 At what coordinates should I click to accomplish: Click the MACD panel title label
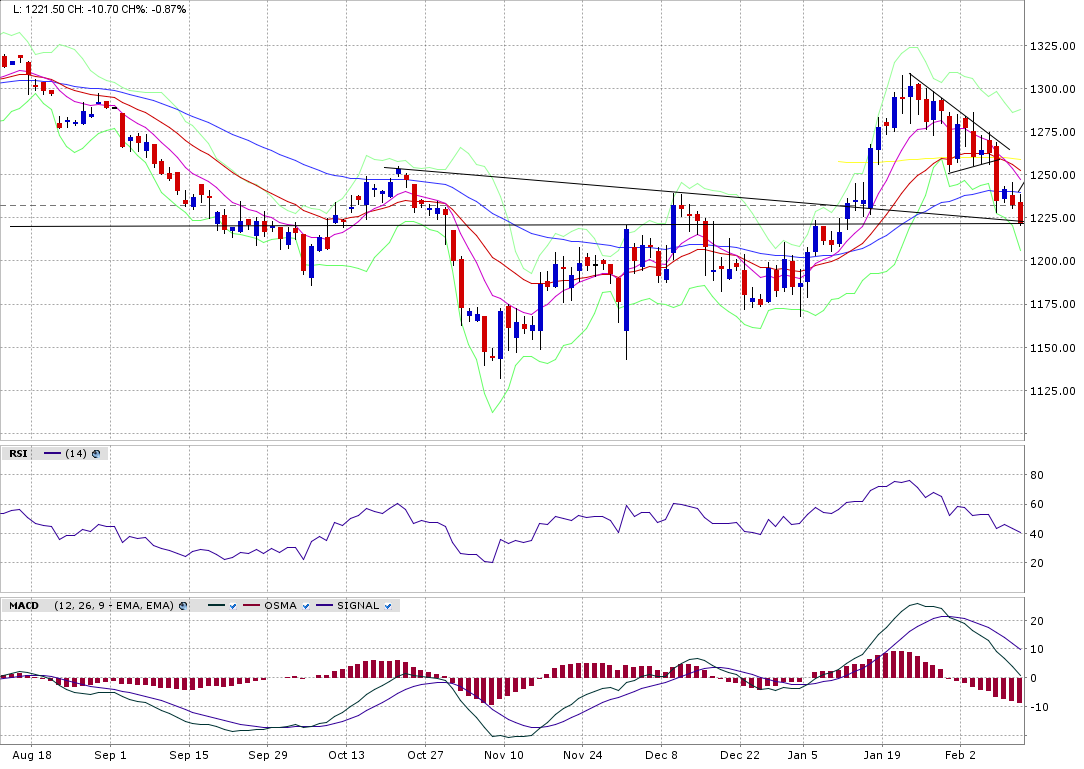pyautogui.click(x=24, y=605)
